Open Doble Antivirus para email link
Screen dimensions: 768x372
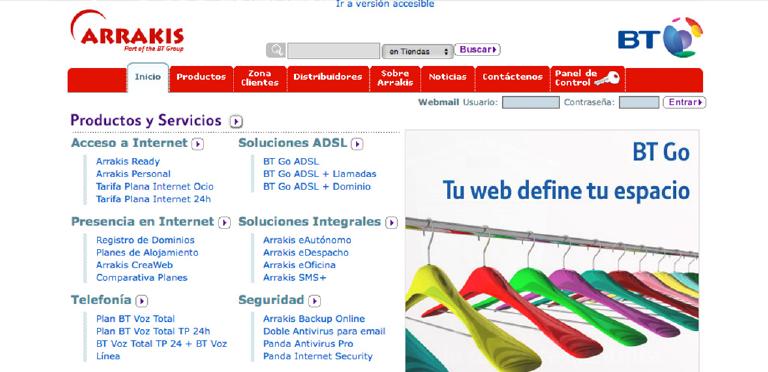pos(324,331)
